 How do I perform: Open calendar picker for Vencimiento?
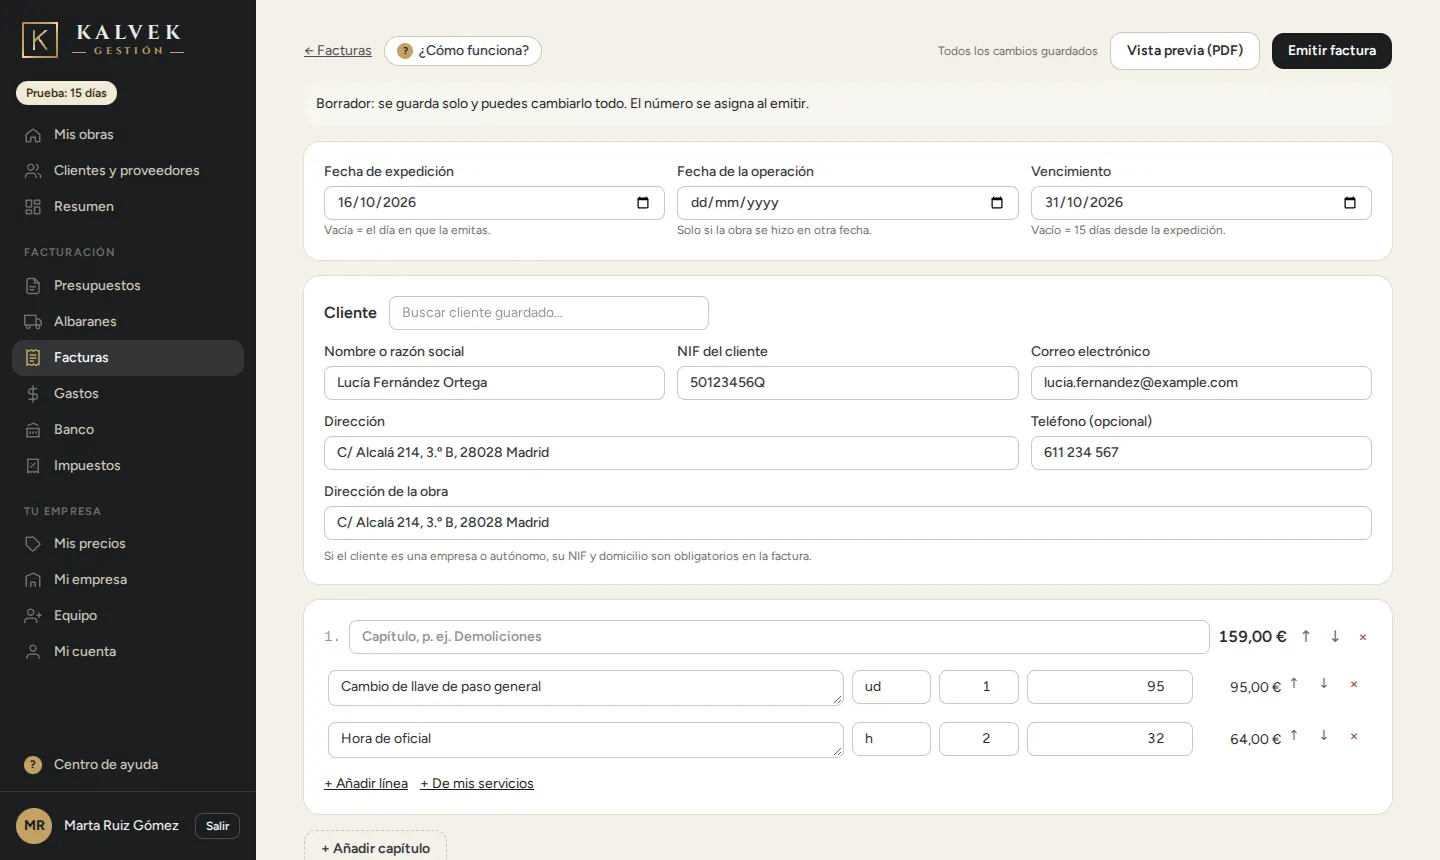point(1350,203)
